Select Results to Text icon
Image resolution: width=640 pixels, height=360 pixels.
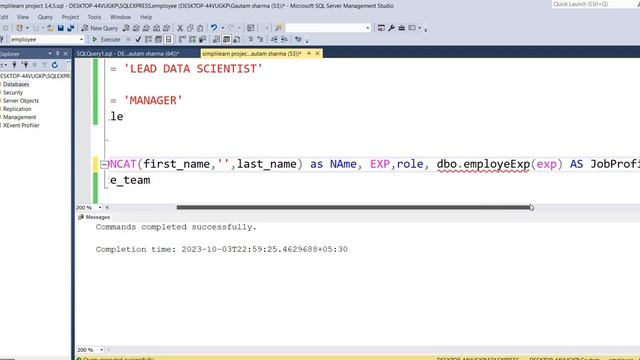pyautogui.click(x=216, y=40)
